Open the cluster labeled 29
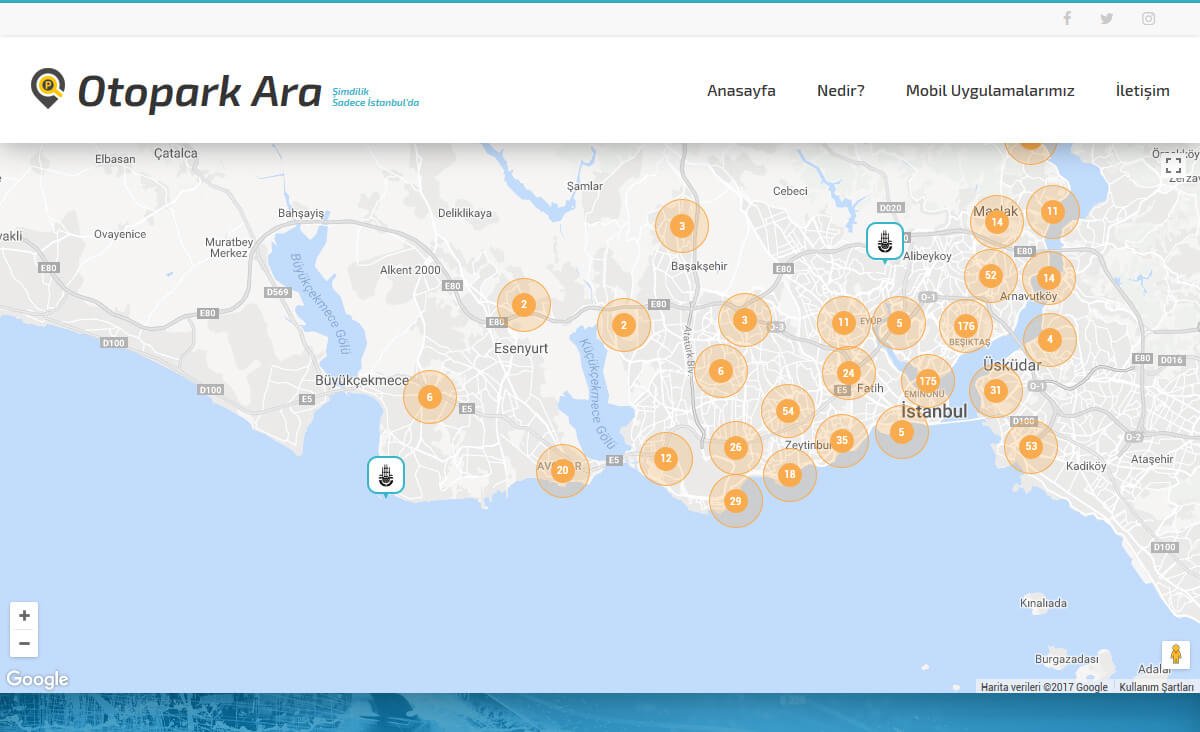 tap(736, 501)
